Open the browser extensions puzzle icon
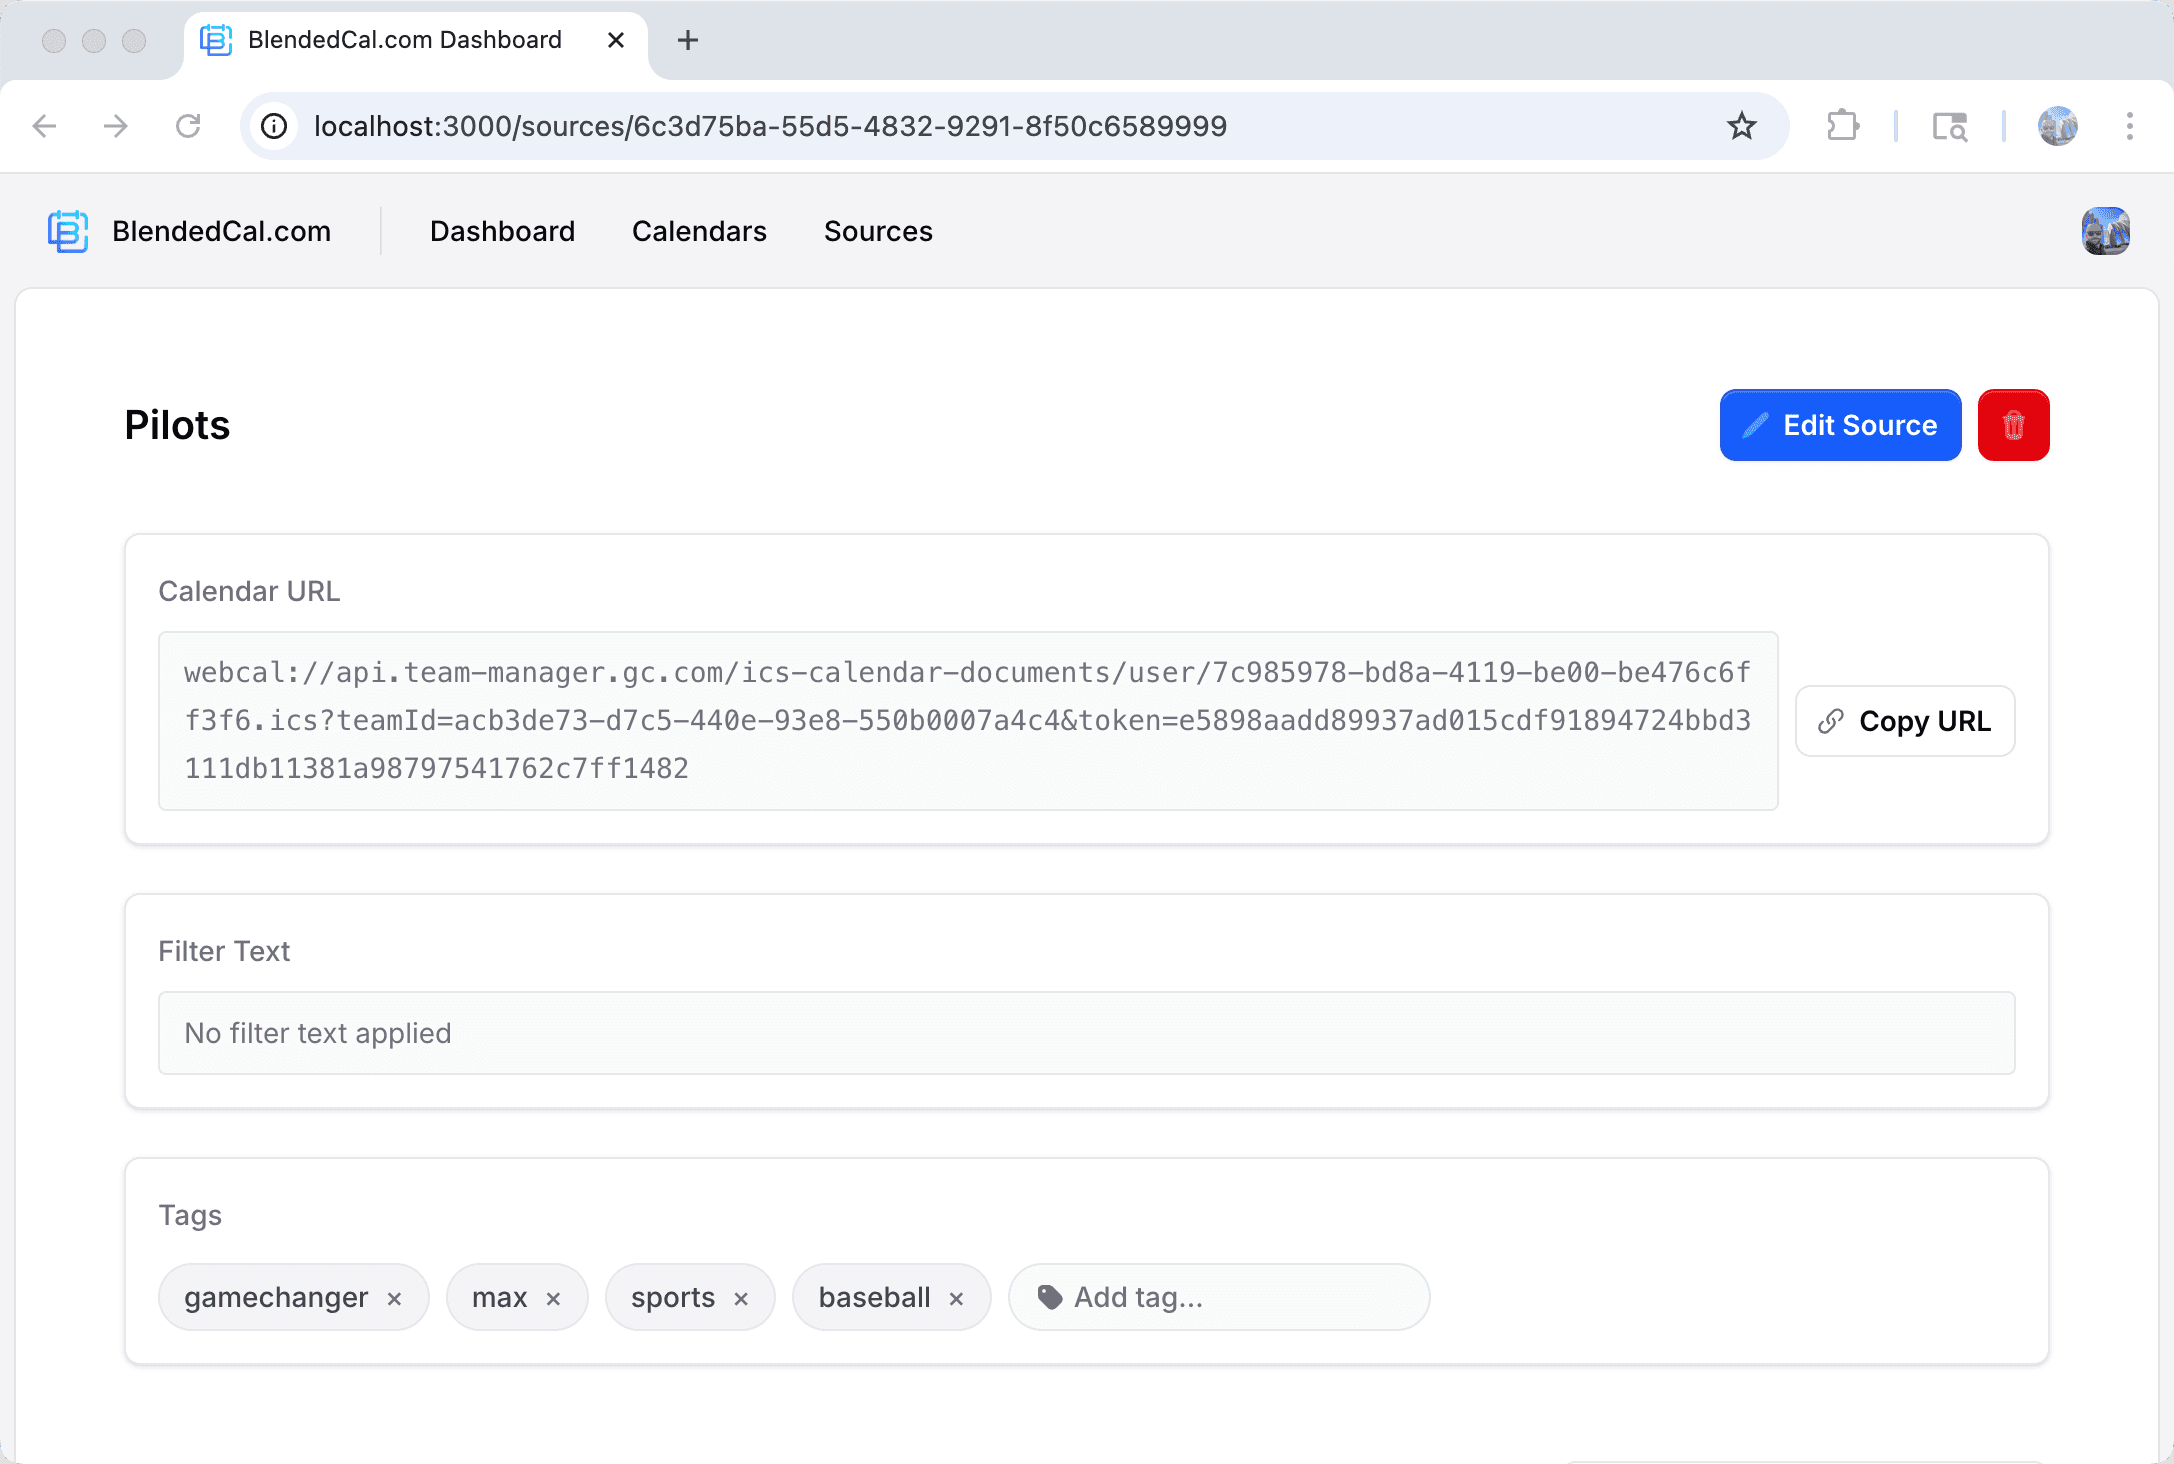Image resolution: width=2174 pixels, height=1464 pixels. pos(1842,126)
